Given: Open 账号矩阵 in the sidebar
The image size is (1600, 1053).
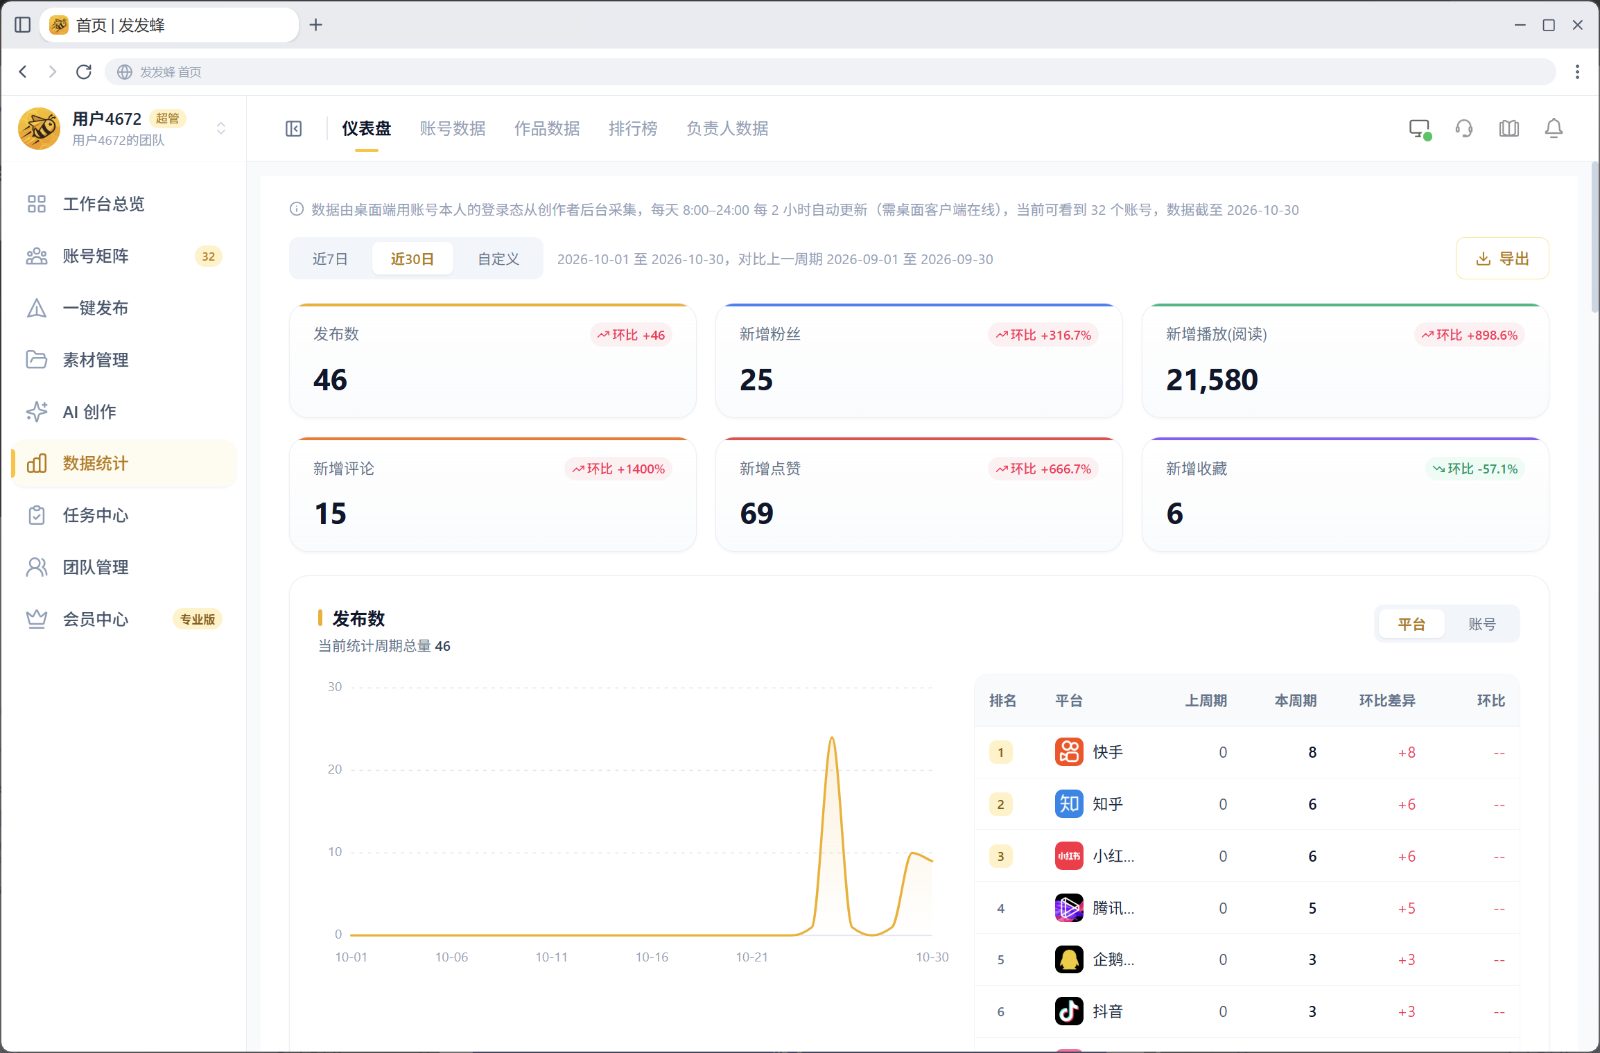Looking at the screenshot, I should pyautogui.click(x=123, y=256).
